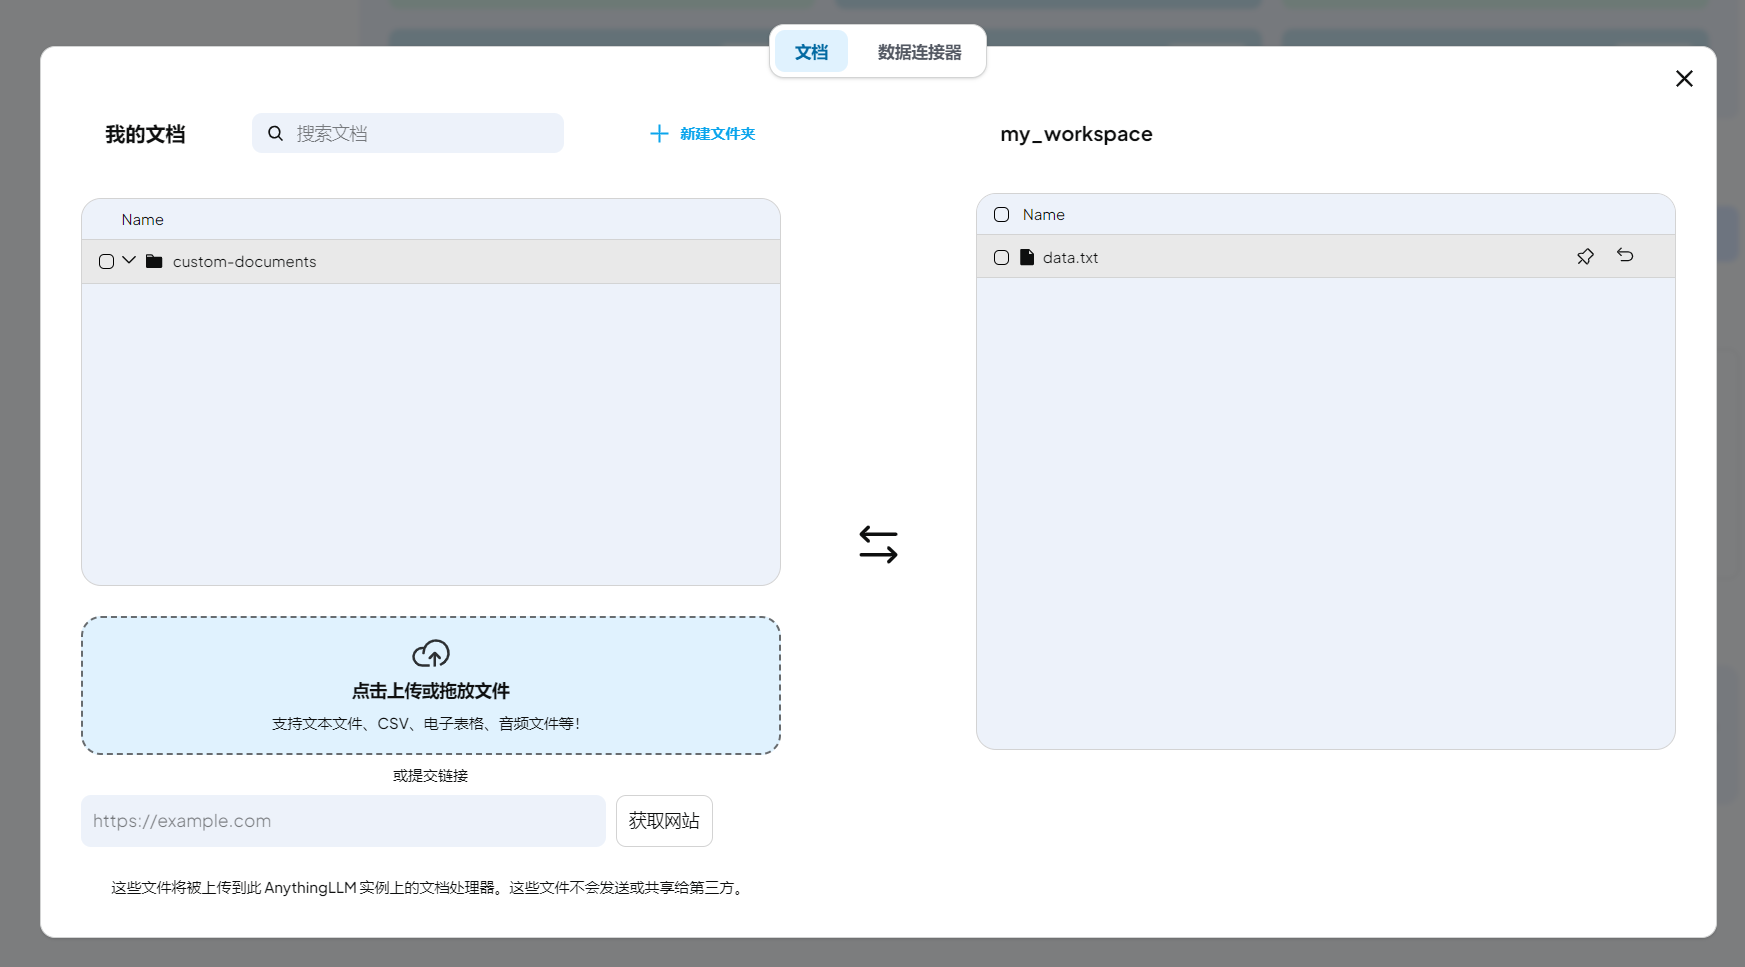The image size is (1745, 967).
Task: Click the custom-documents folder icon
Action: pos(154,261)
